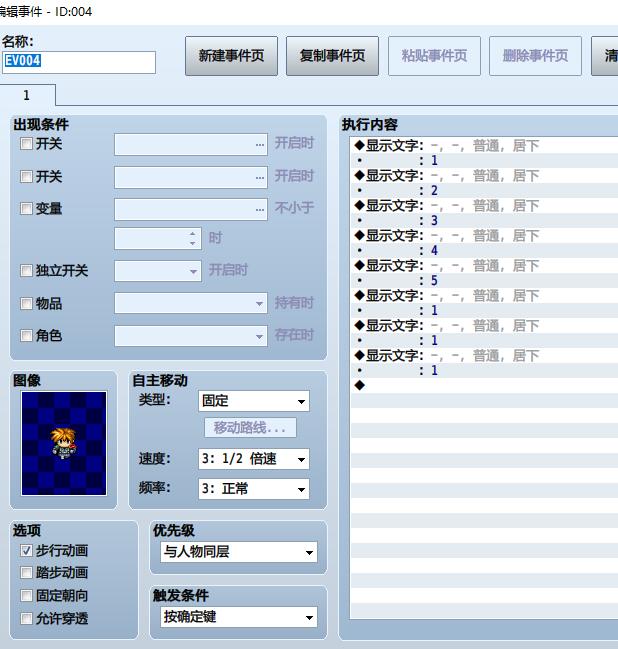618x649 pixels.
Task: Select first 显示文字 command above text 1
Action: point(484,146)
